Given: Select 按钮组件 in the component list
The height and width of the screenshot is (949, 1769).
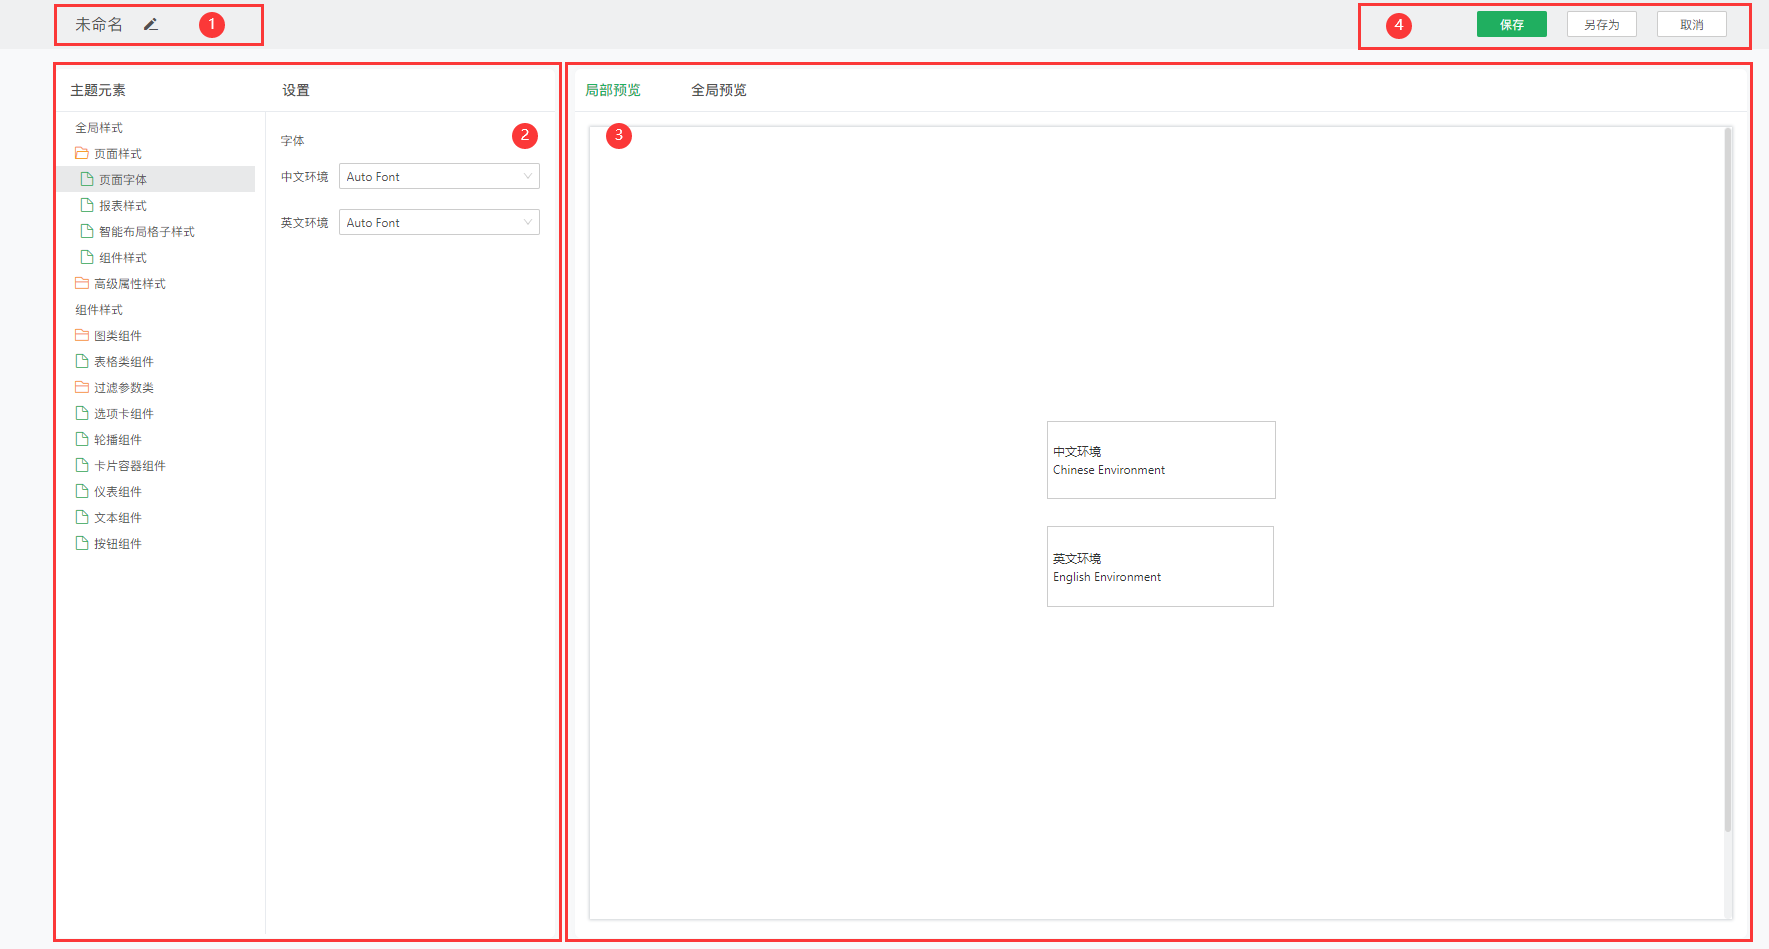Looking at the screenshot, I should coord(117,544).
